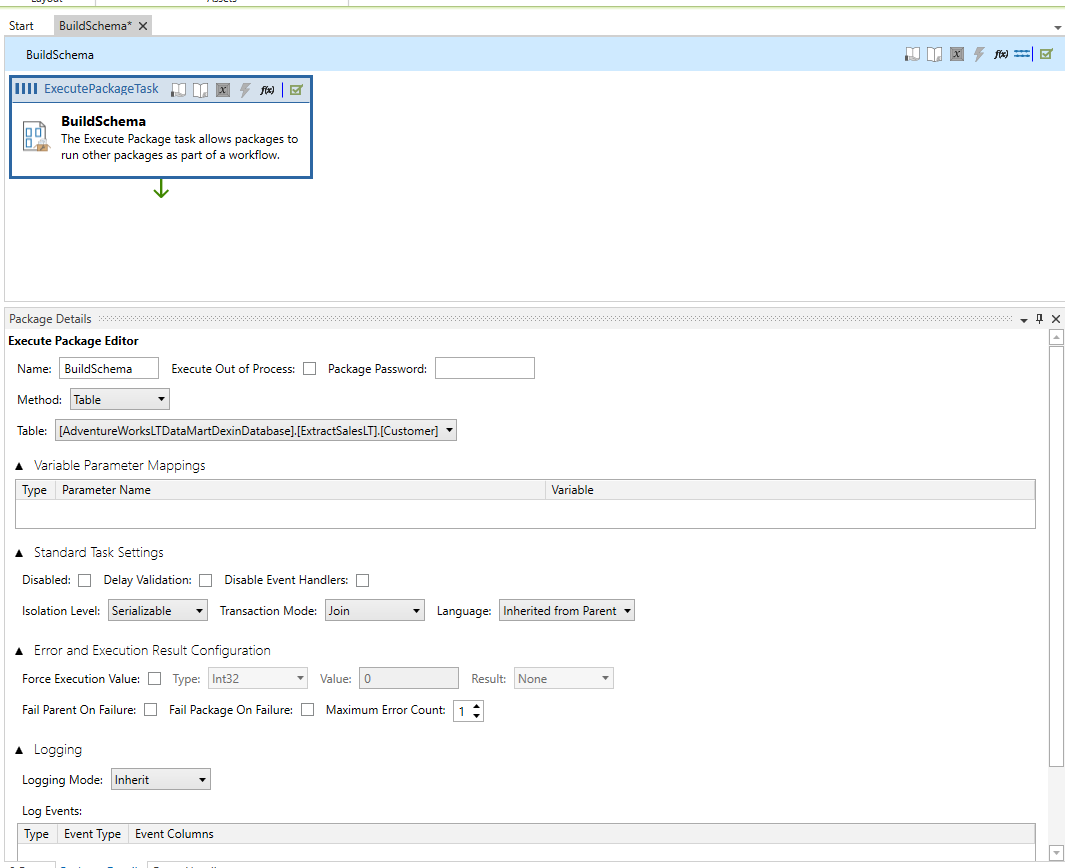Open Transaction Mode dropdown showing Join
1065x868 pixels.
pos(375,611)
